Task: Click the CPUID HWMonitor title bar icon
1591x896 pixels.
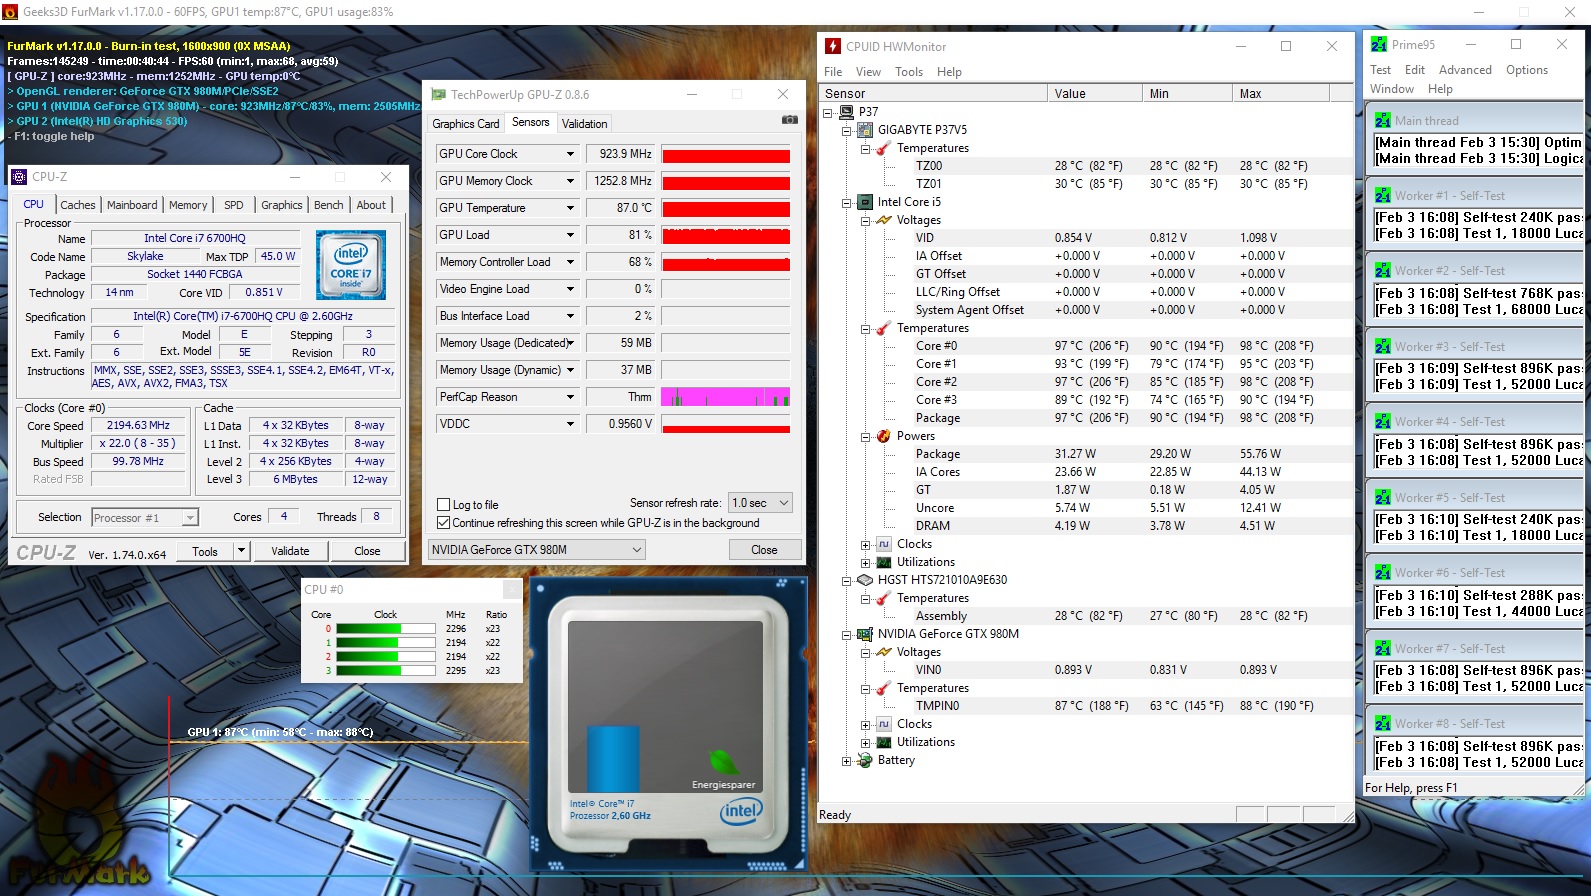Action: [x=833, y=46]
